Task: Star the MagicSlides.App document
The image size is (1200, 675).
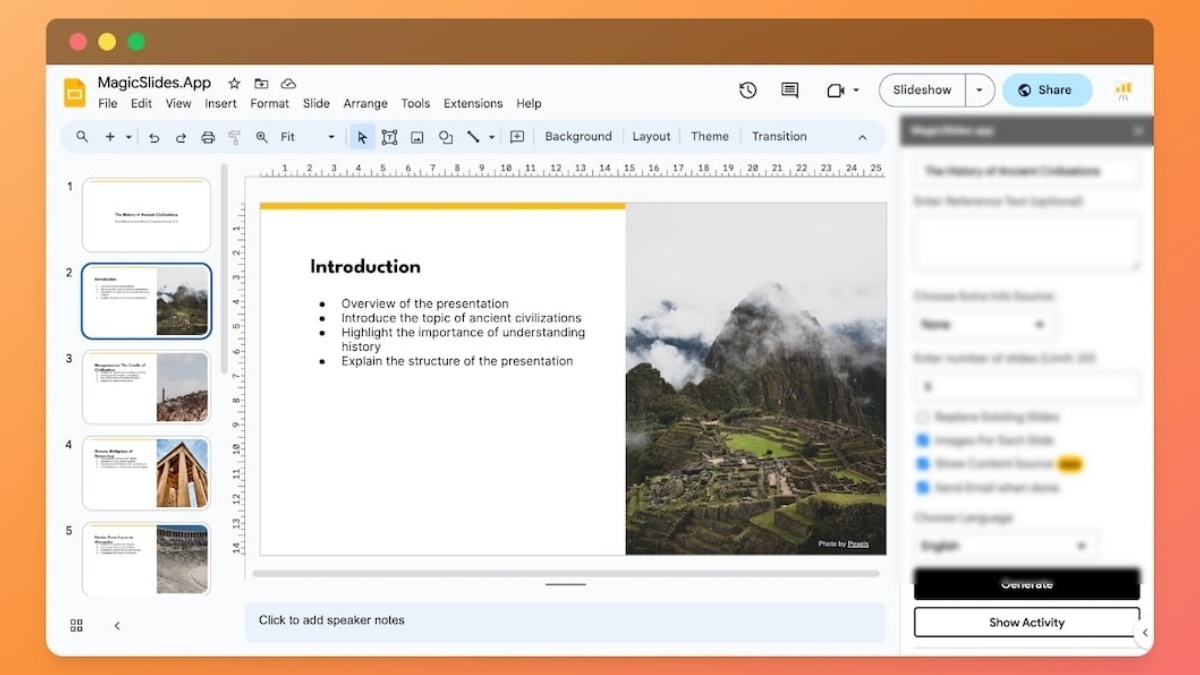Action: tap(234, 84)
